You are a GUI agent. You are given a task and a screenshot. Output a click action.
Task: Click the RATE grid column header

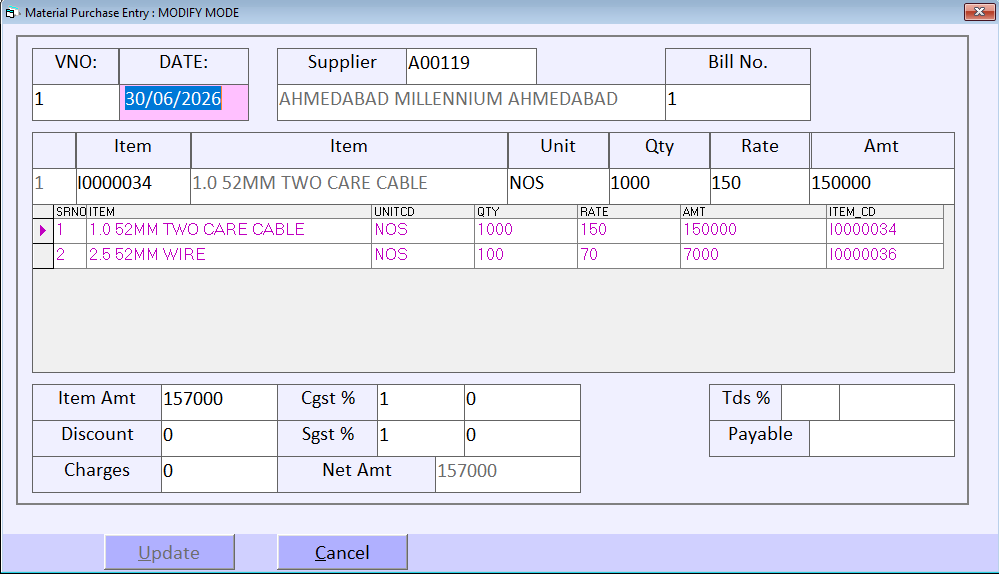[629, 212]
